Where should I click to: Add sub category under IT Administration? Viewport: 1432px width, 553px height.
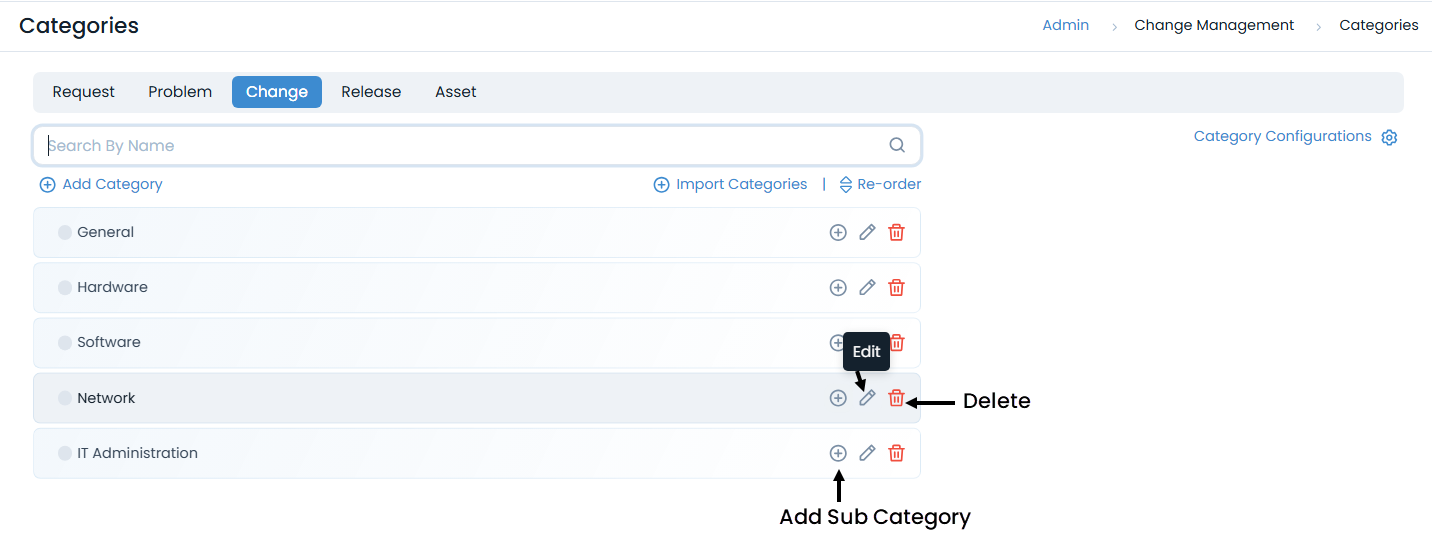(838, 453)
